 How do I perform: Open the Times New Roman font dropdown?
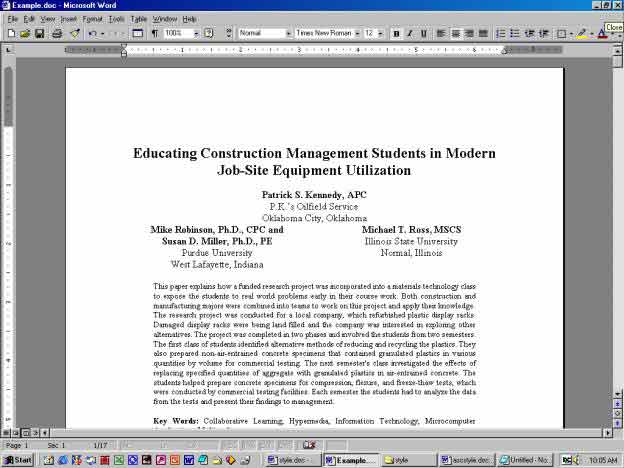click(357, 33)
